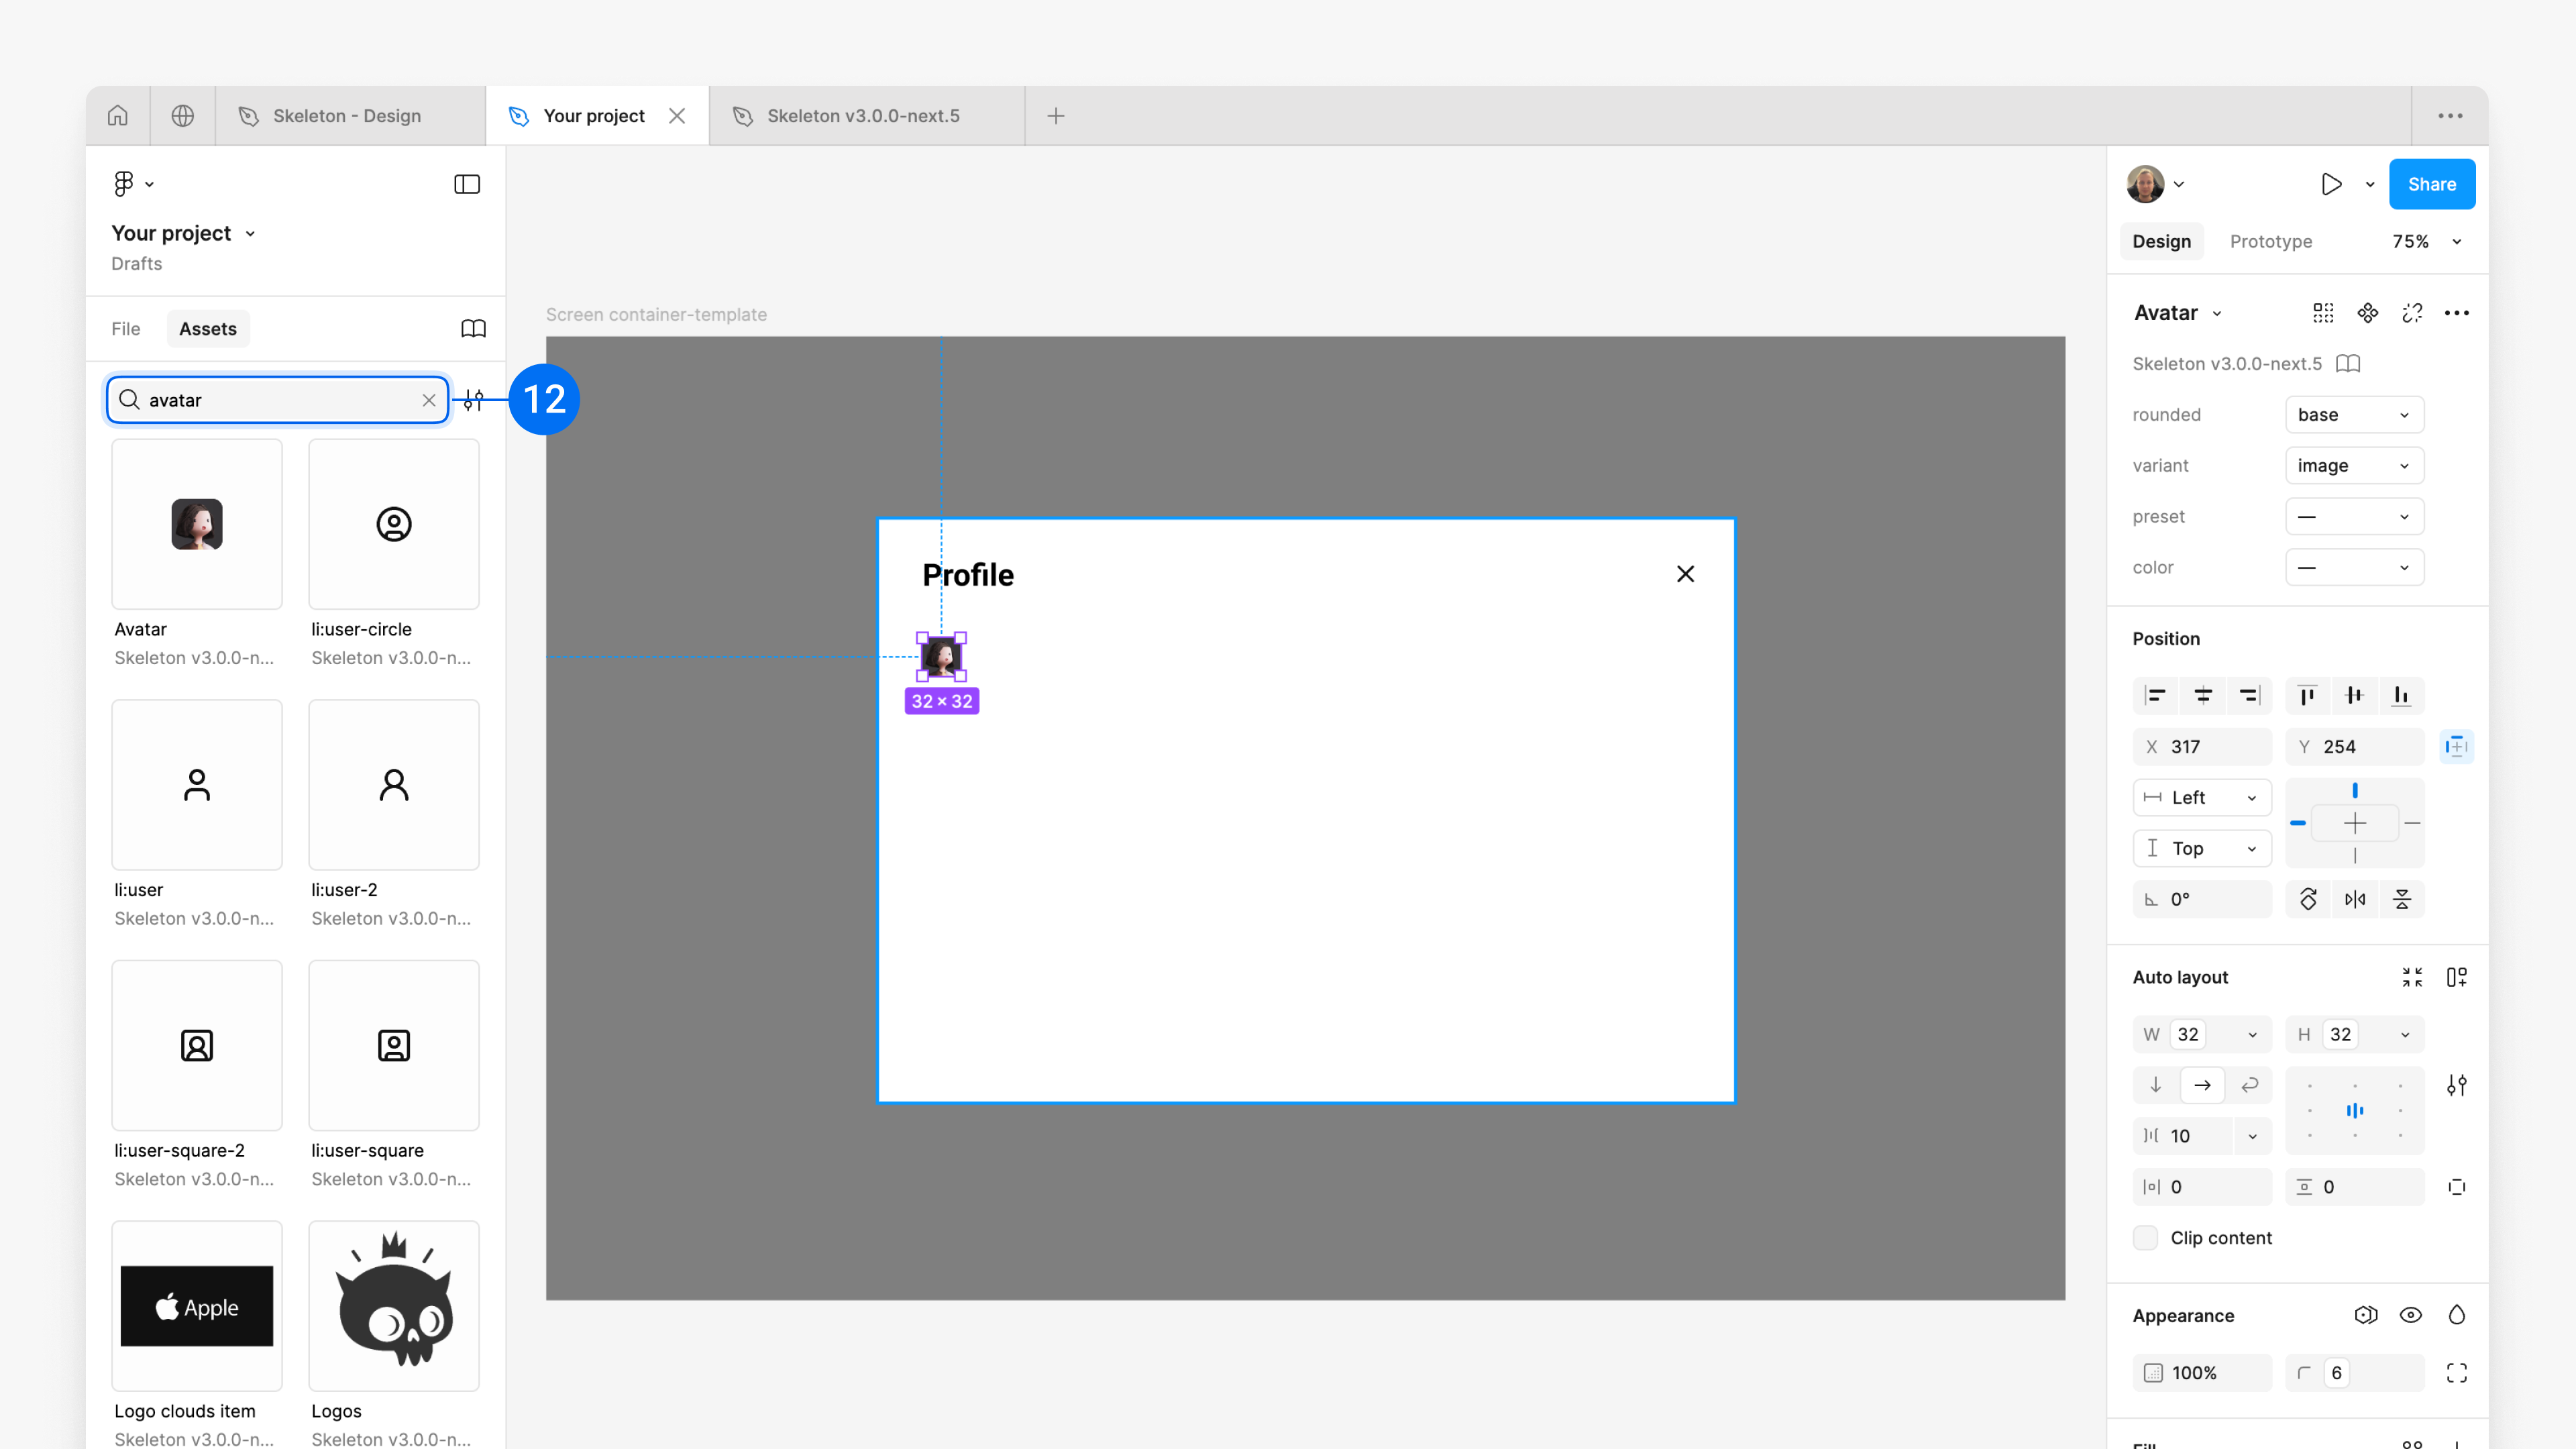
Task: Click the collapse layout icon in Auto layout
Action: pos(2412,977)
